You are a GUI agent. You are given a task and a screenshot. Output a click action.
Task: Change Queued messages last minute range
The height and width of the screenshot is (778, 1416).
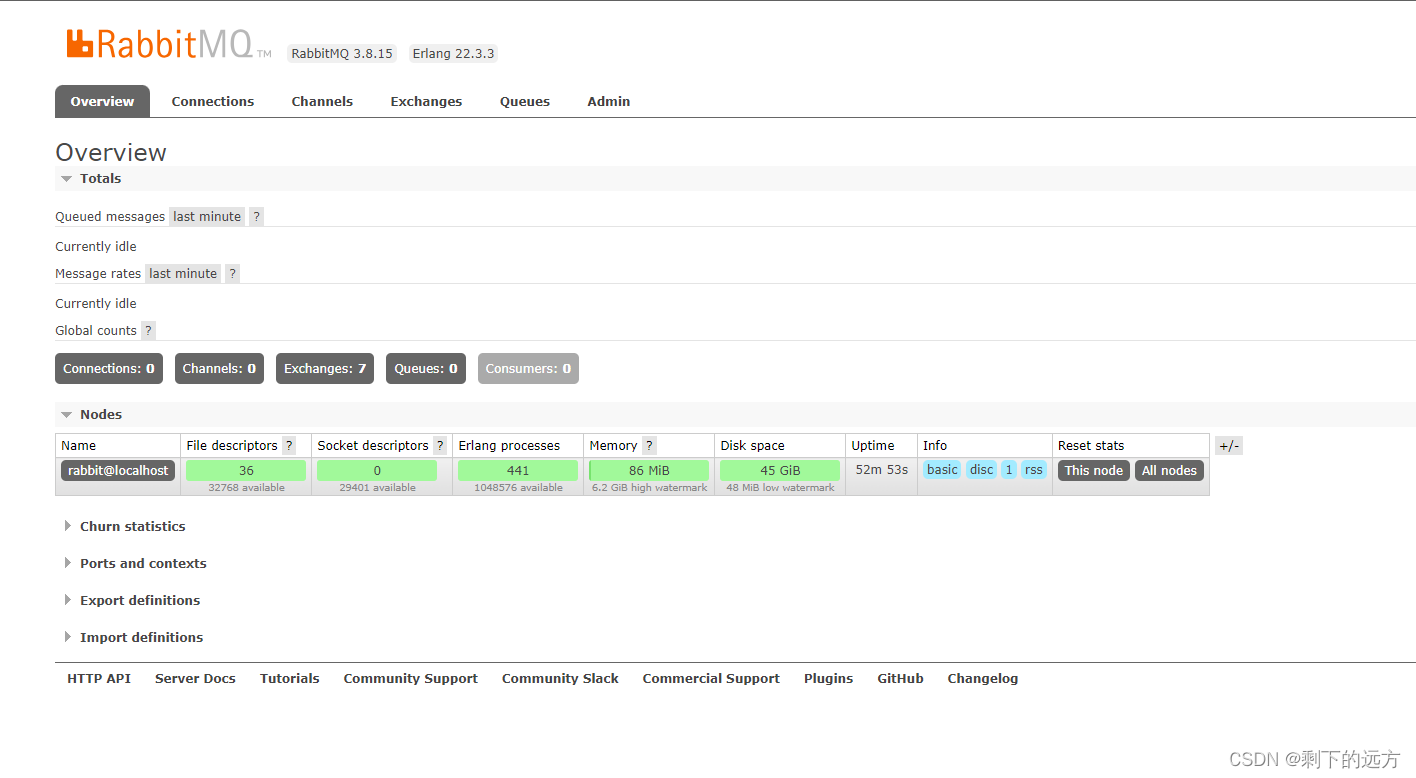207,216
